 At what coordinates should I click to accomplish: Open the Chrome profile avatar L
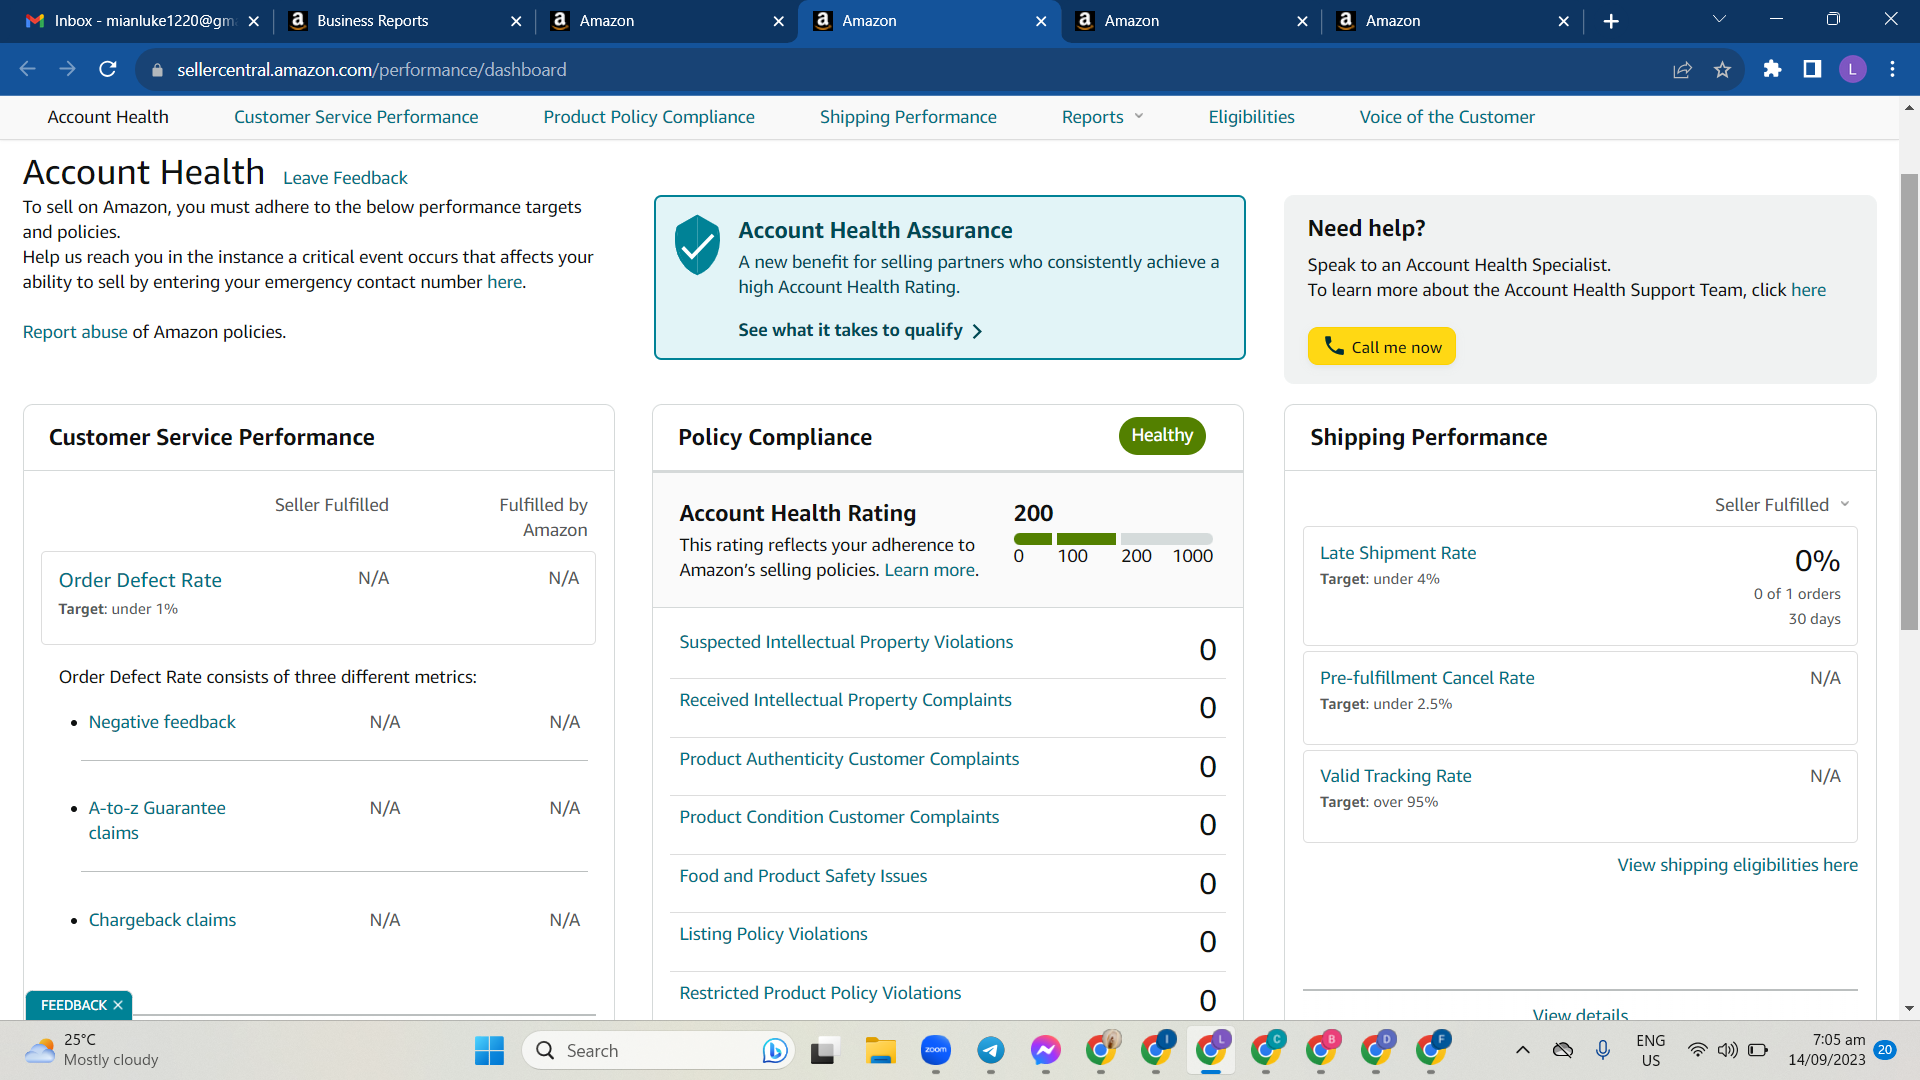[1852, 69]
